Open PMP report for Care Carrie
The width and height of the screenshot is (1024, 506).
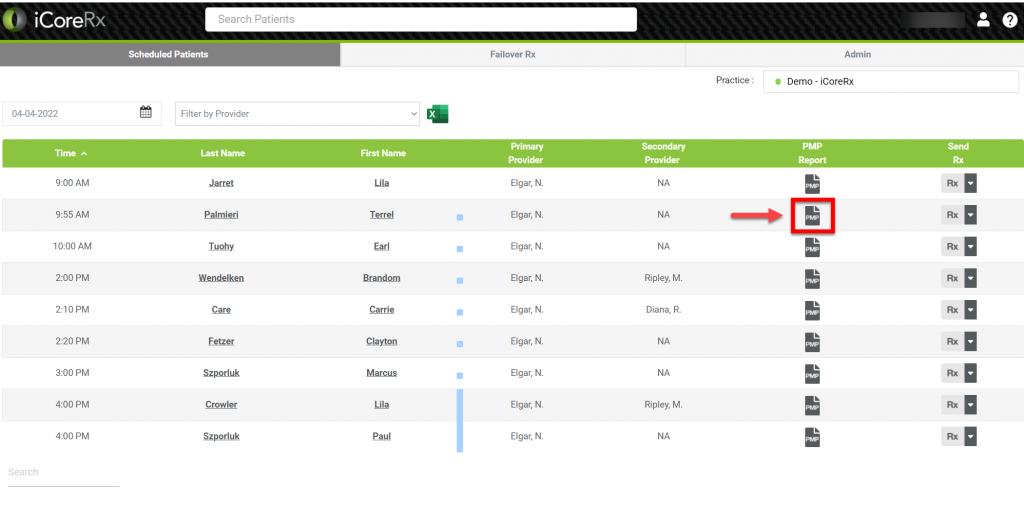(812, 311)
